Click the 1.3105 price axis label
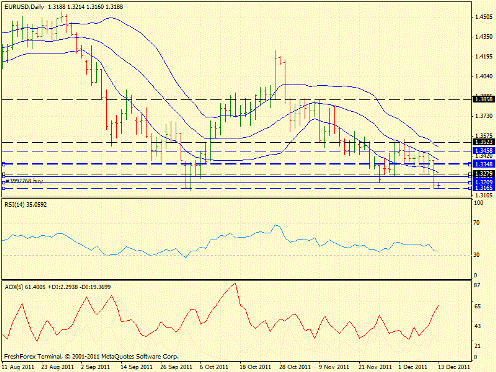Screen dimensions: 496x372 (484, 195)
